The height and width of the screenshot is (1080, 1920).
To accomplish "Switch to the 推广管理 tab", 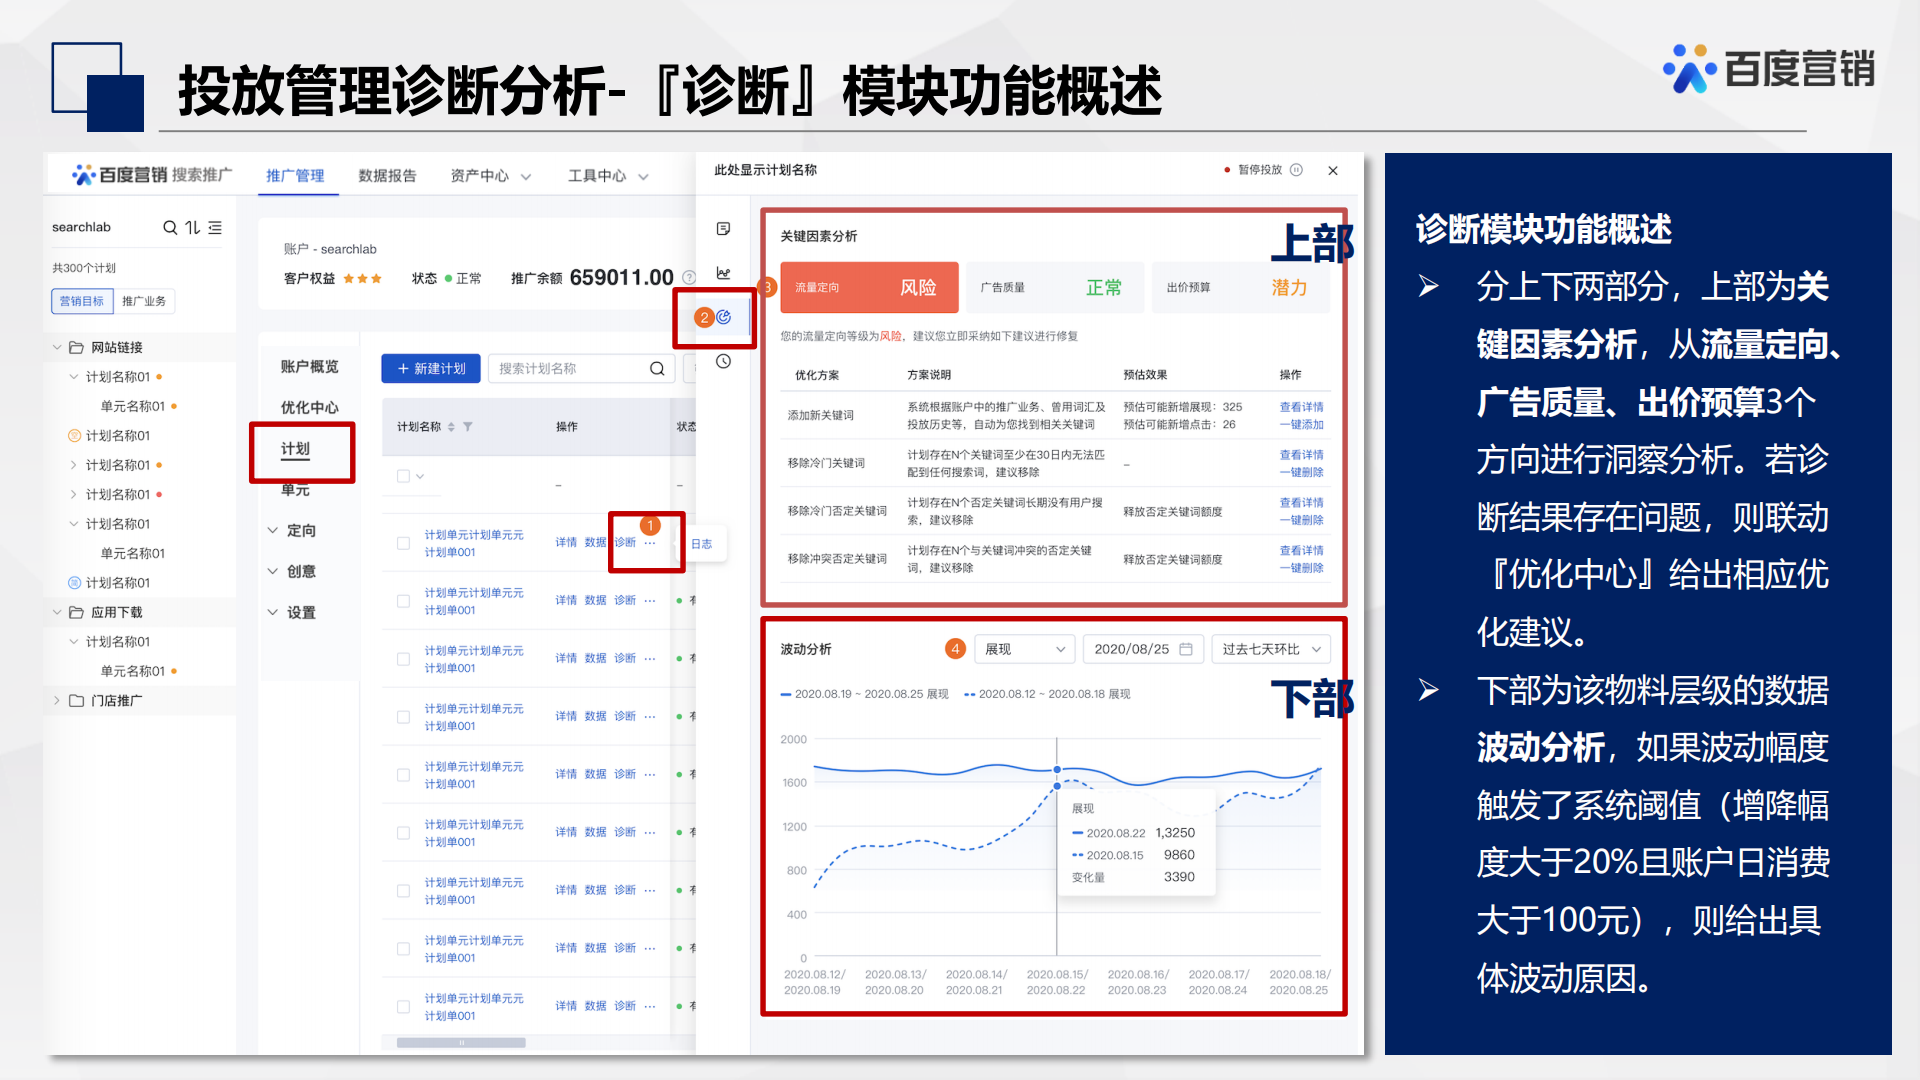I will (295, 176).
